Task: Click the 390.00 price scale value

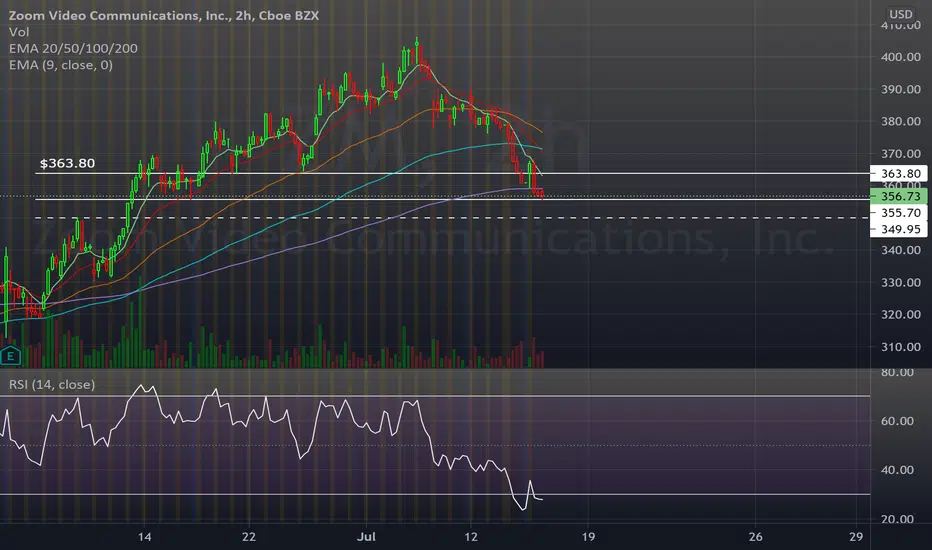Action: tap(901, 89)
